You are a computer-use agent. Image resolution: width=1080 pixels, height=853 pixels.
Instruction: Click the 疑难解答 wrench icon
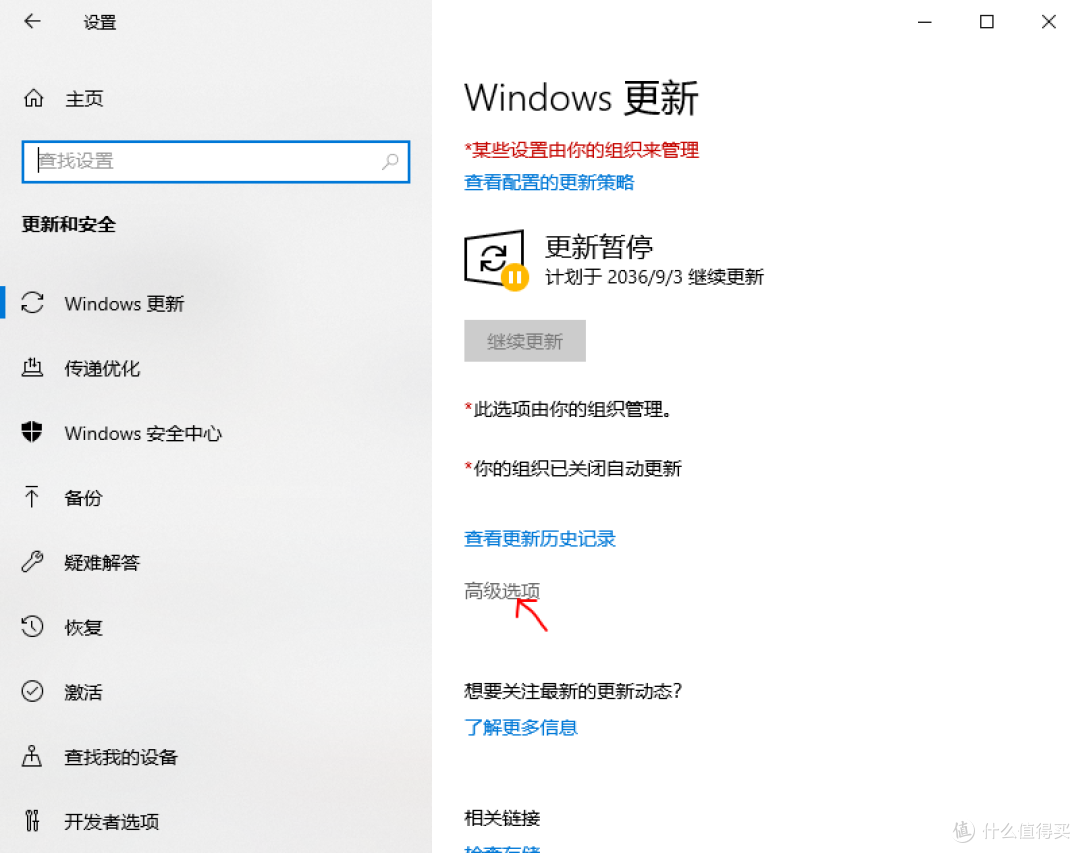click(x=32, y=562)
